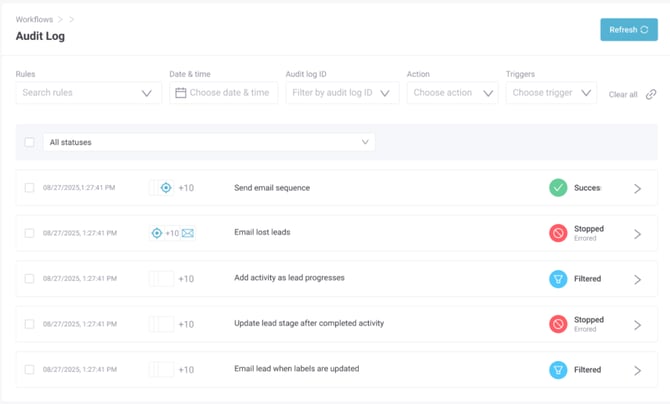Click the blue filtered funnel icon for Add activity
This screenshot has height=404, width=670.
(558, 279)
